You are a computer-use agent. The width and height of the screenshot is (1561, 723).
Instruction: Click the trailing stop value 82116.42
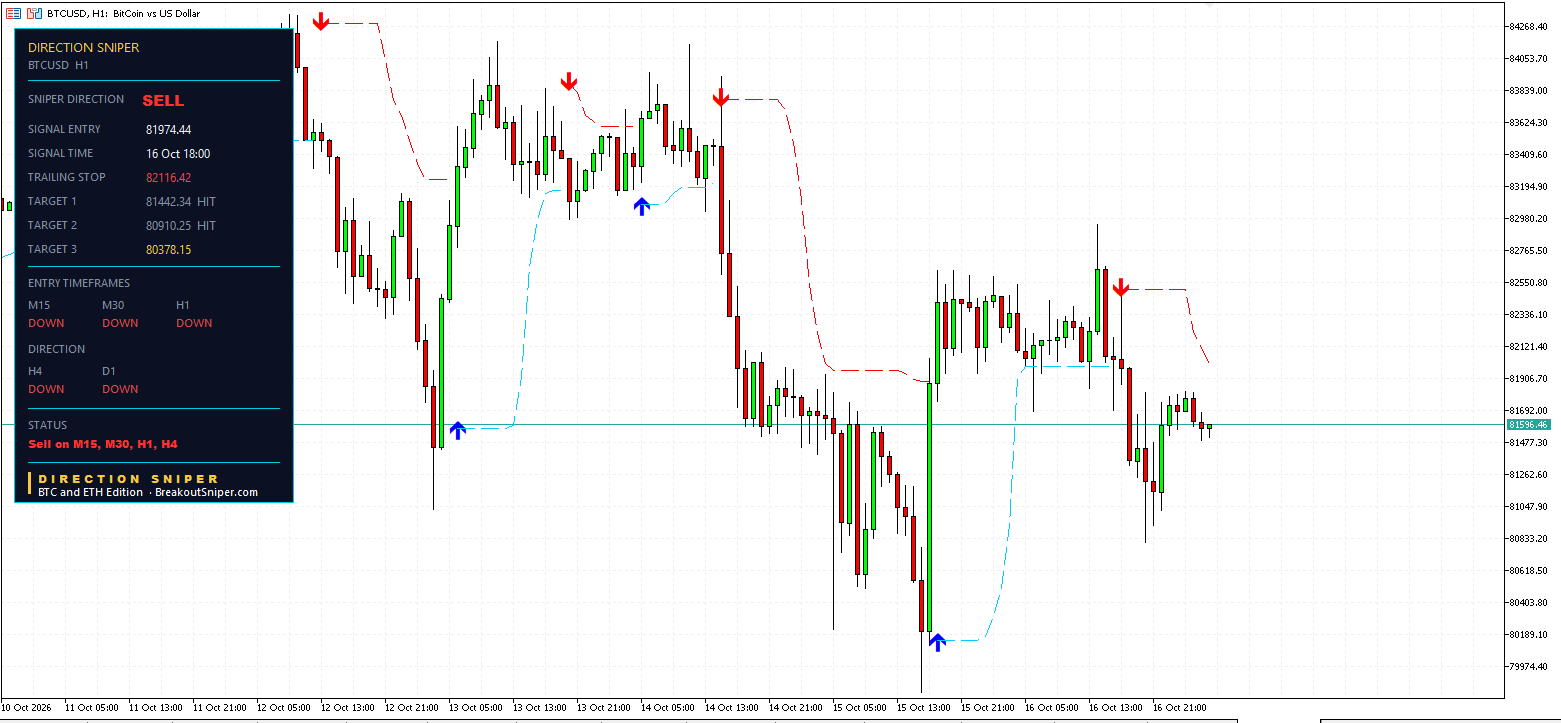[168, 177]
